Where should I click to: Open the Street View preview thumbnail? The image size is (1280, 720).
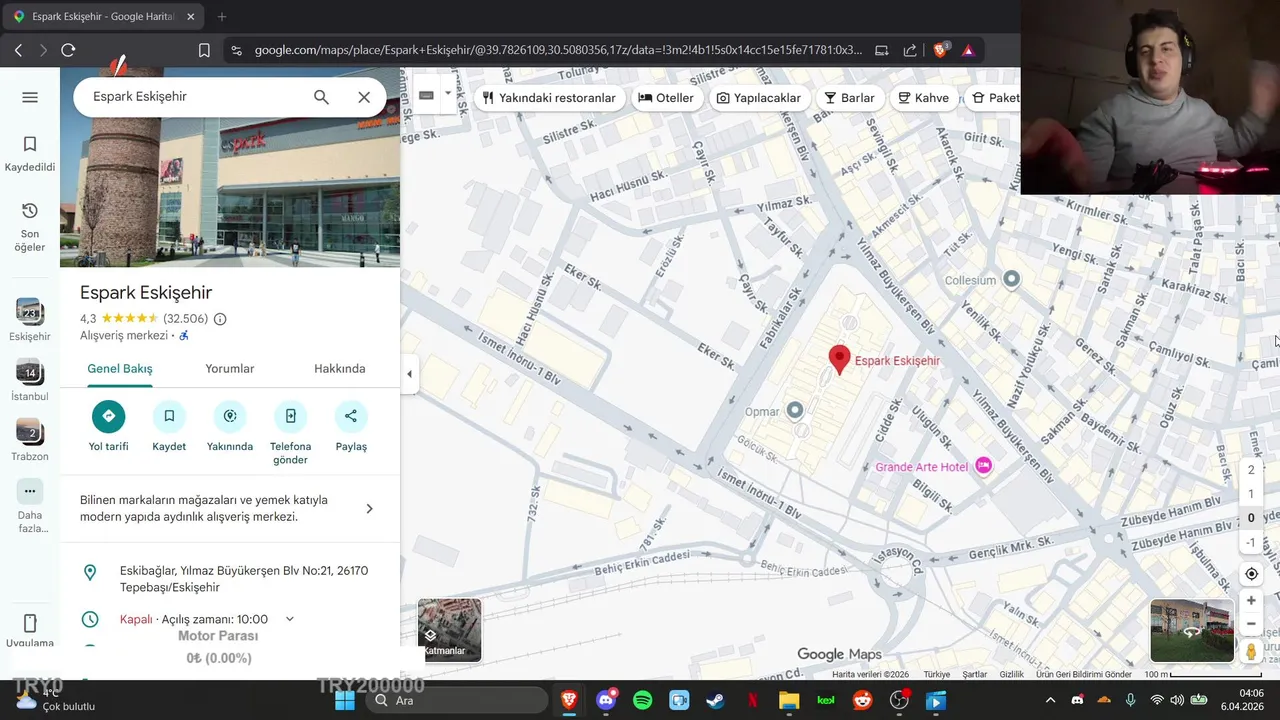point(1192,631)
